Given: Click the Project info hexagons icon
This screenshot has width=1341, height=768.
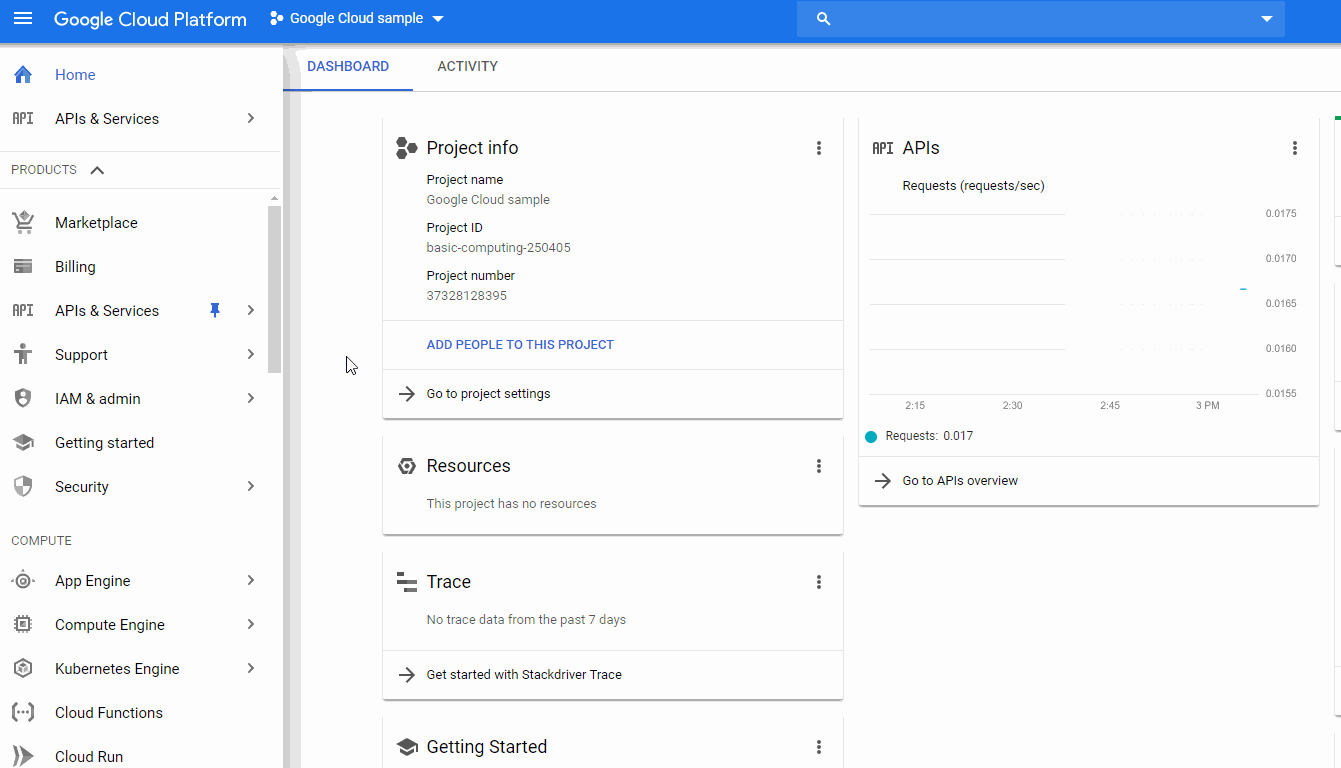Looking at the screenshot, I should 406,148.
